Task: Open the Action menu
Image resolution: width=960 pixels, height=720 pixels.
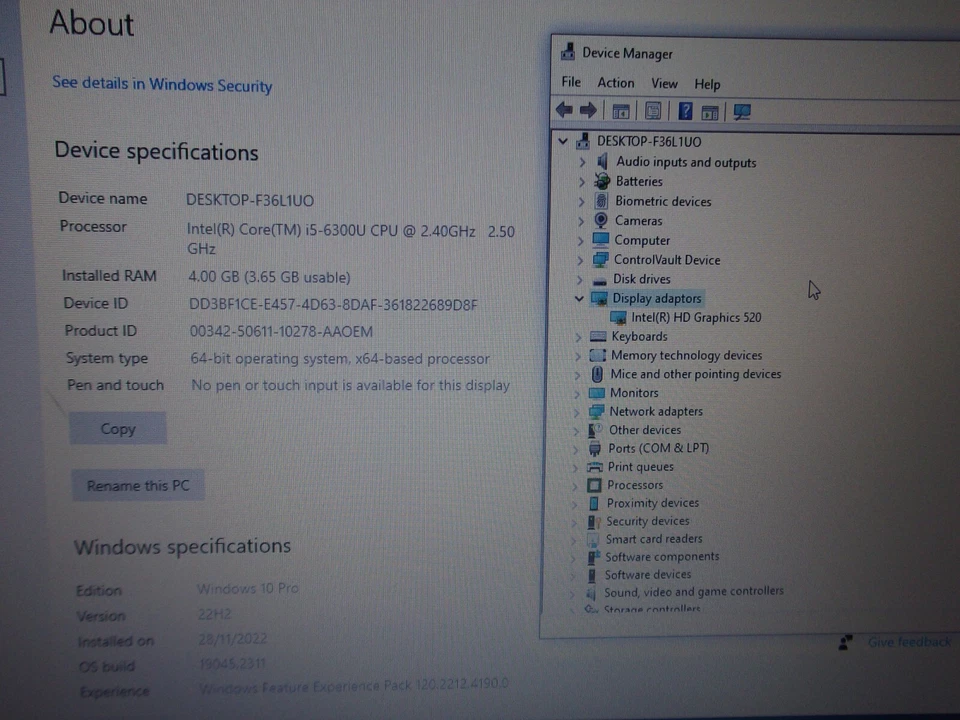Action: (x=615, y=83)
